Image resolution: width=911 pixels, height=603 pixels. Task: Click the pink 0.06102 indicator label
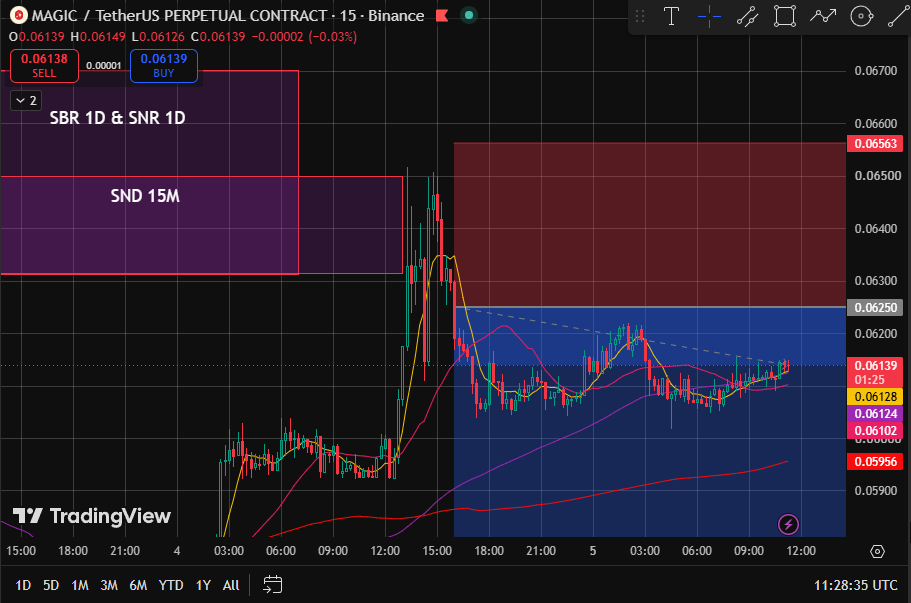[875, 430]
